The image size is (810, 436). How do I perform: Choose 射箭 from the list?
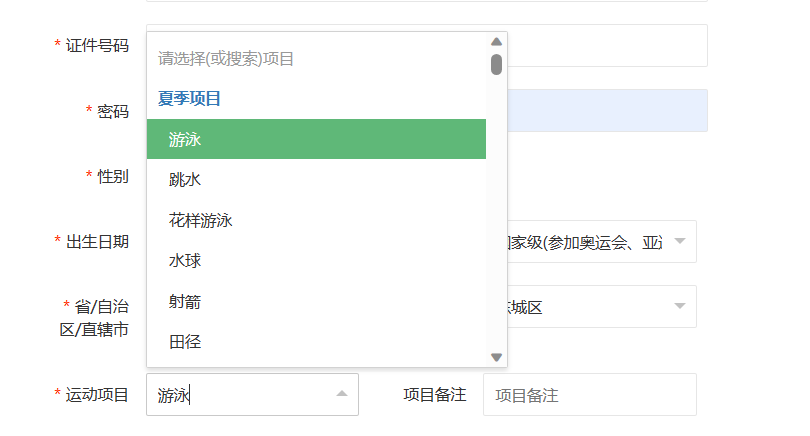pos(316,301)
